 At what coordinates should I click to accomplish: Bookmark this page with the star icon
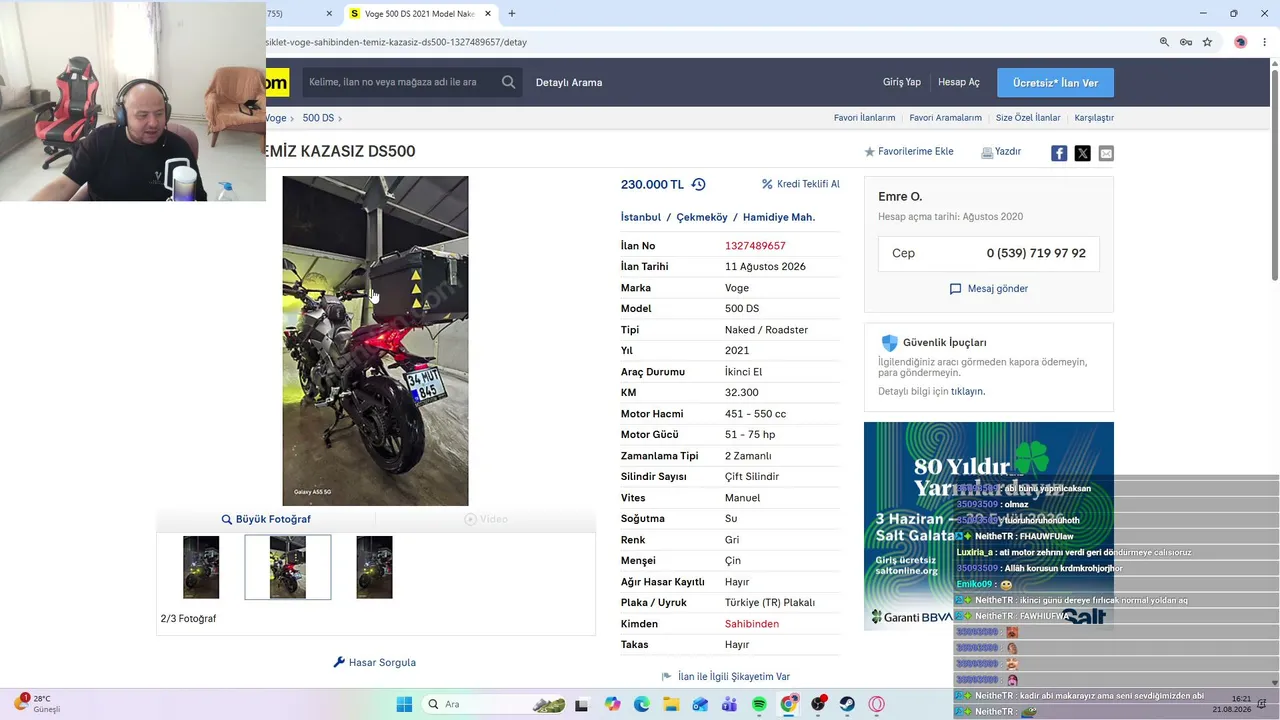[1207, 42]
